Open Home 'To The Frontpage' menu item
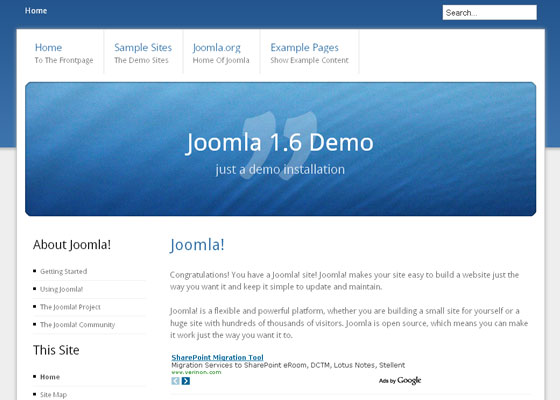560x400 pixels. pos(64,53)
